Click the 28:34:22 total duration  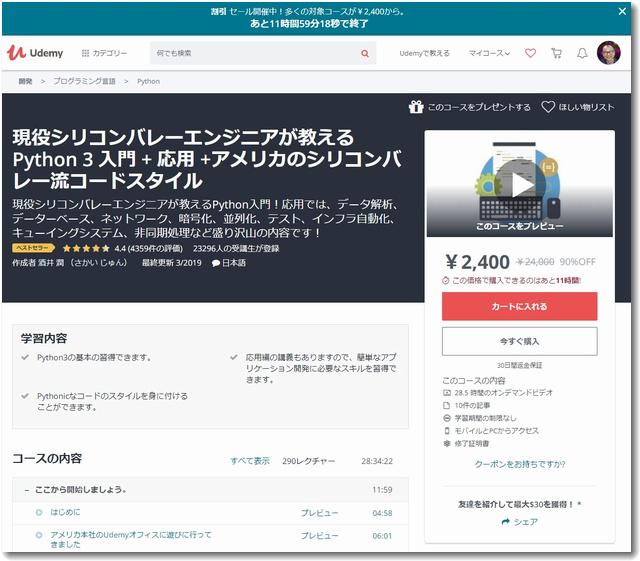click(x=377, y=461)
